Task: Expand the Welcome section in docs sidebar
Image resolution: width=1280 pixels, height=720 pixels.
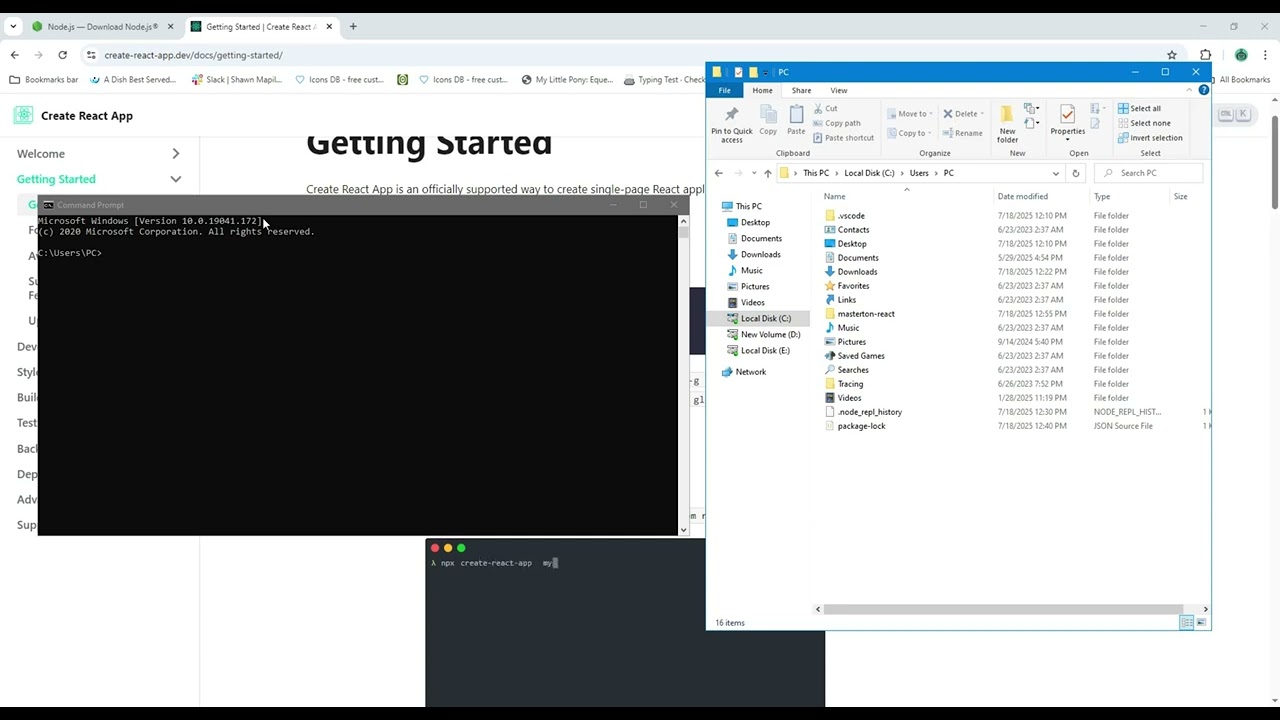Action: click(x=175, y=153)
